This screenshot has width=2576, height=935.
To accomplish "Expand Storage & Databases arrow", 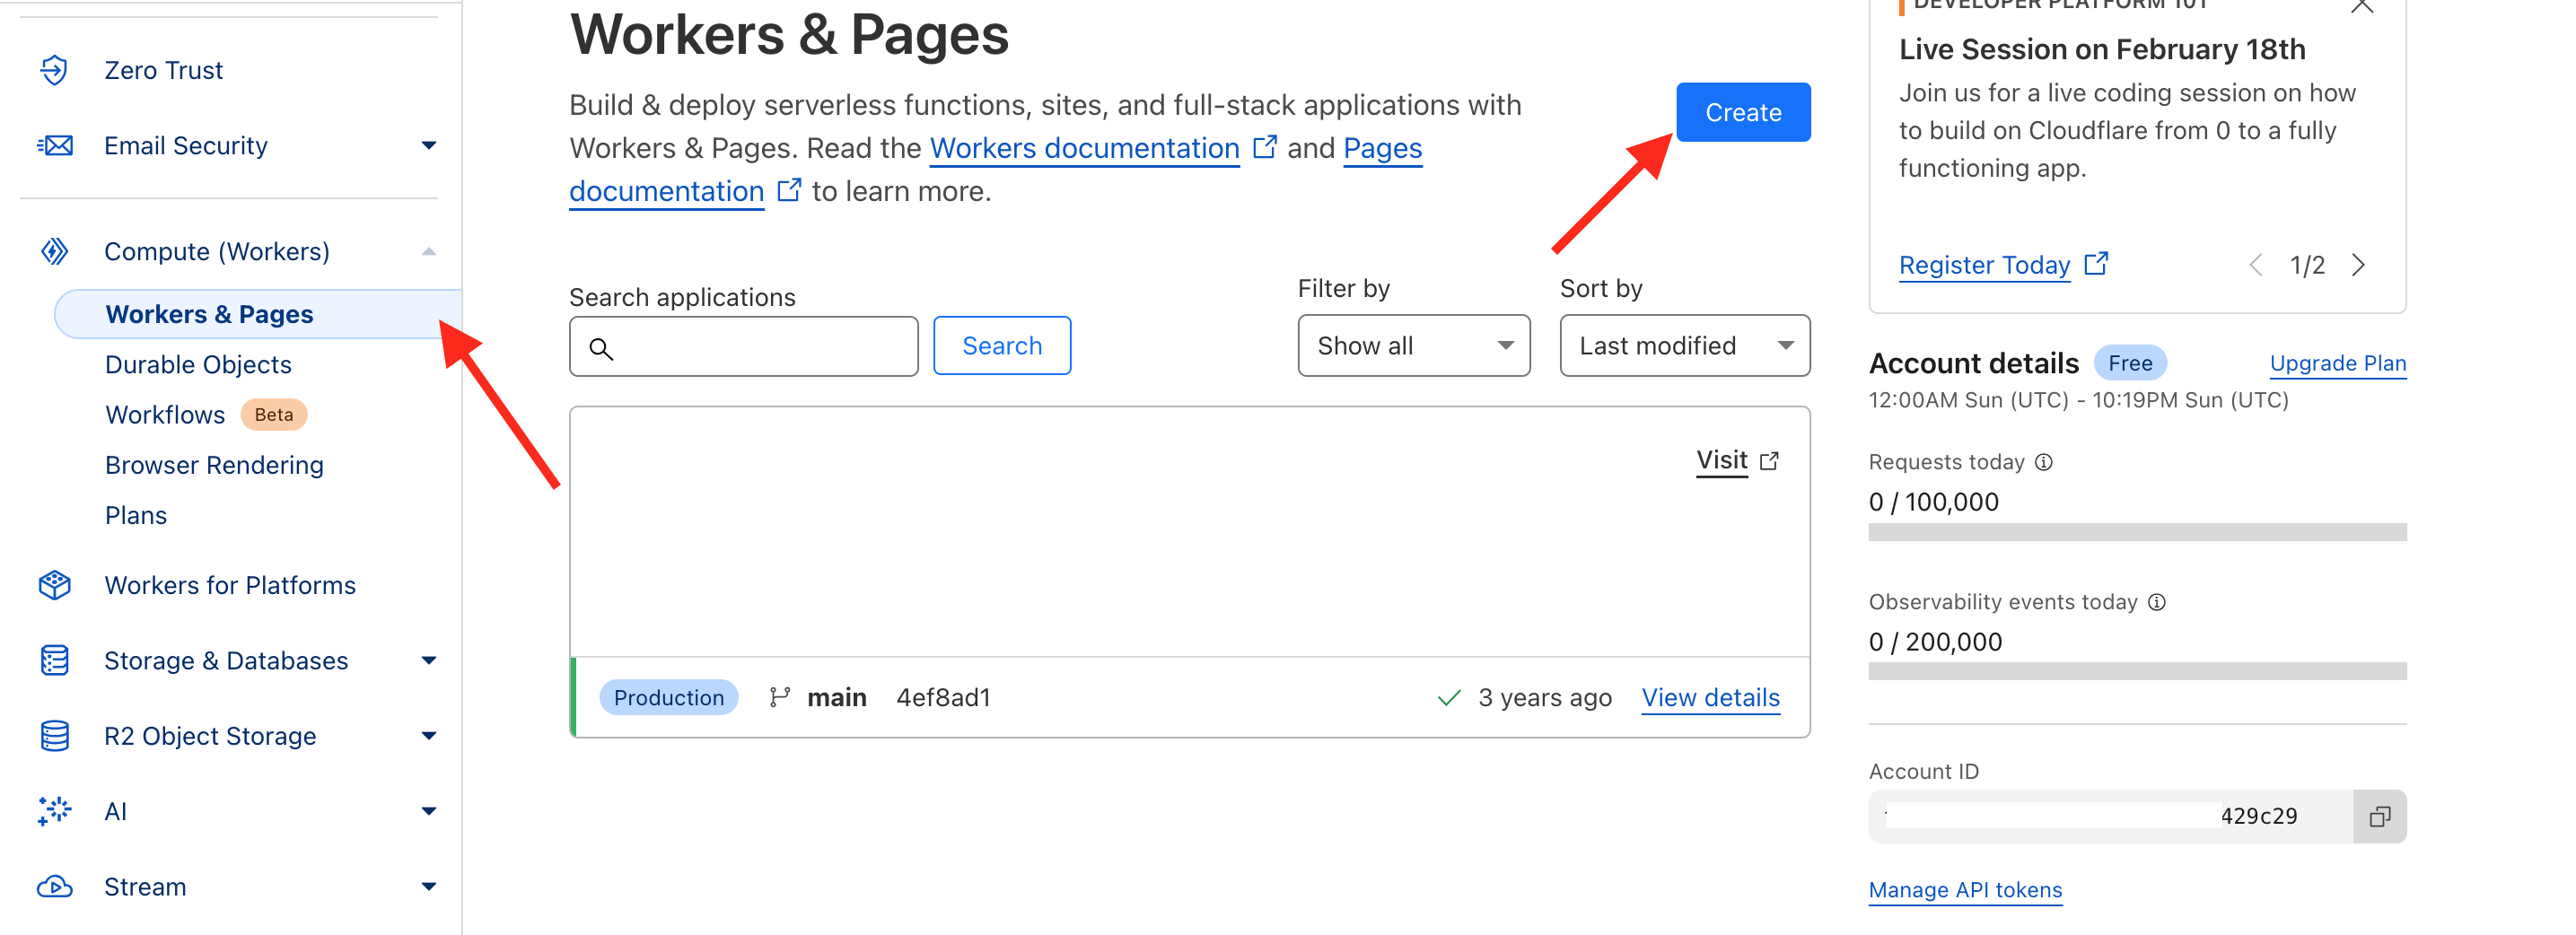I will click(429, 660).
